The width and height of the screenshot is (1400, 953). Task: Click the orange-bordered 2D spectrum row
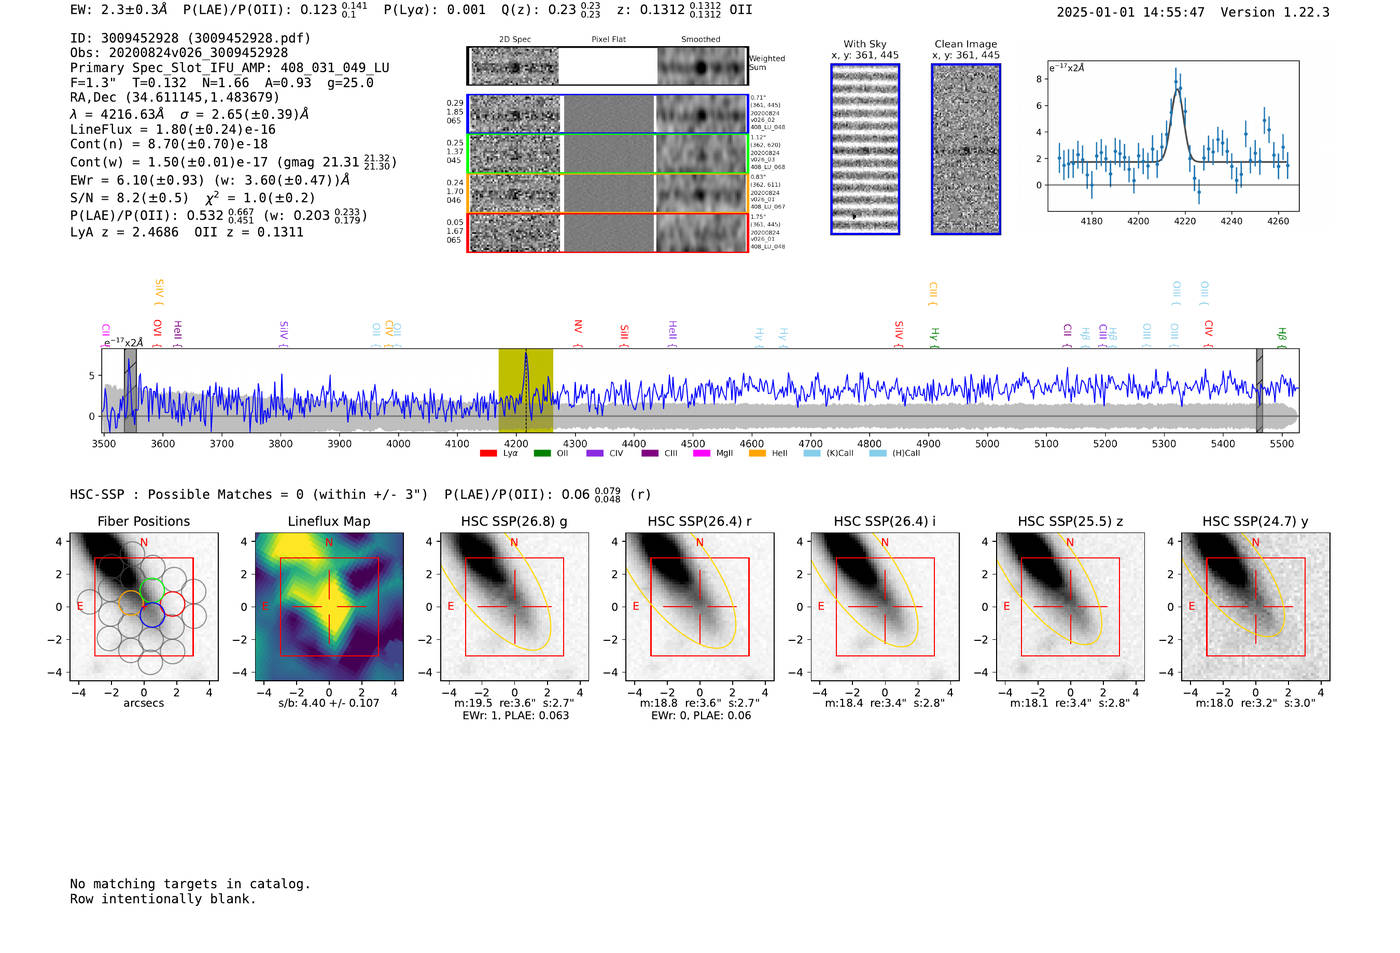point(608,193)
